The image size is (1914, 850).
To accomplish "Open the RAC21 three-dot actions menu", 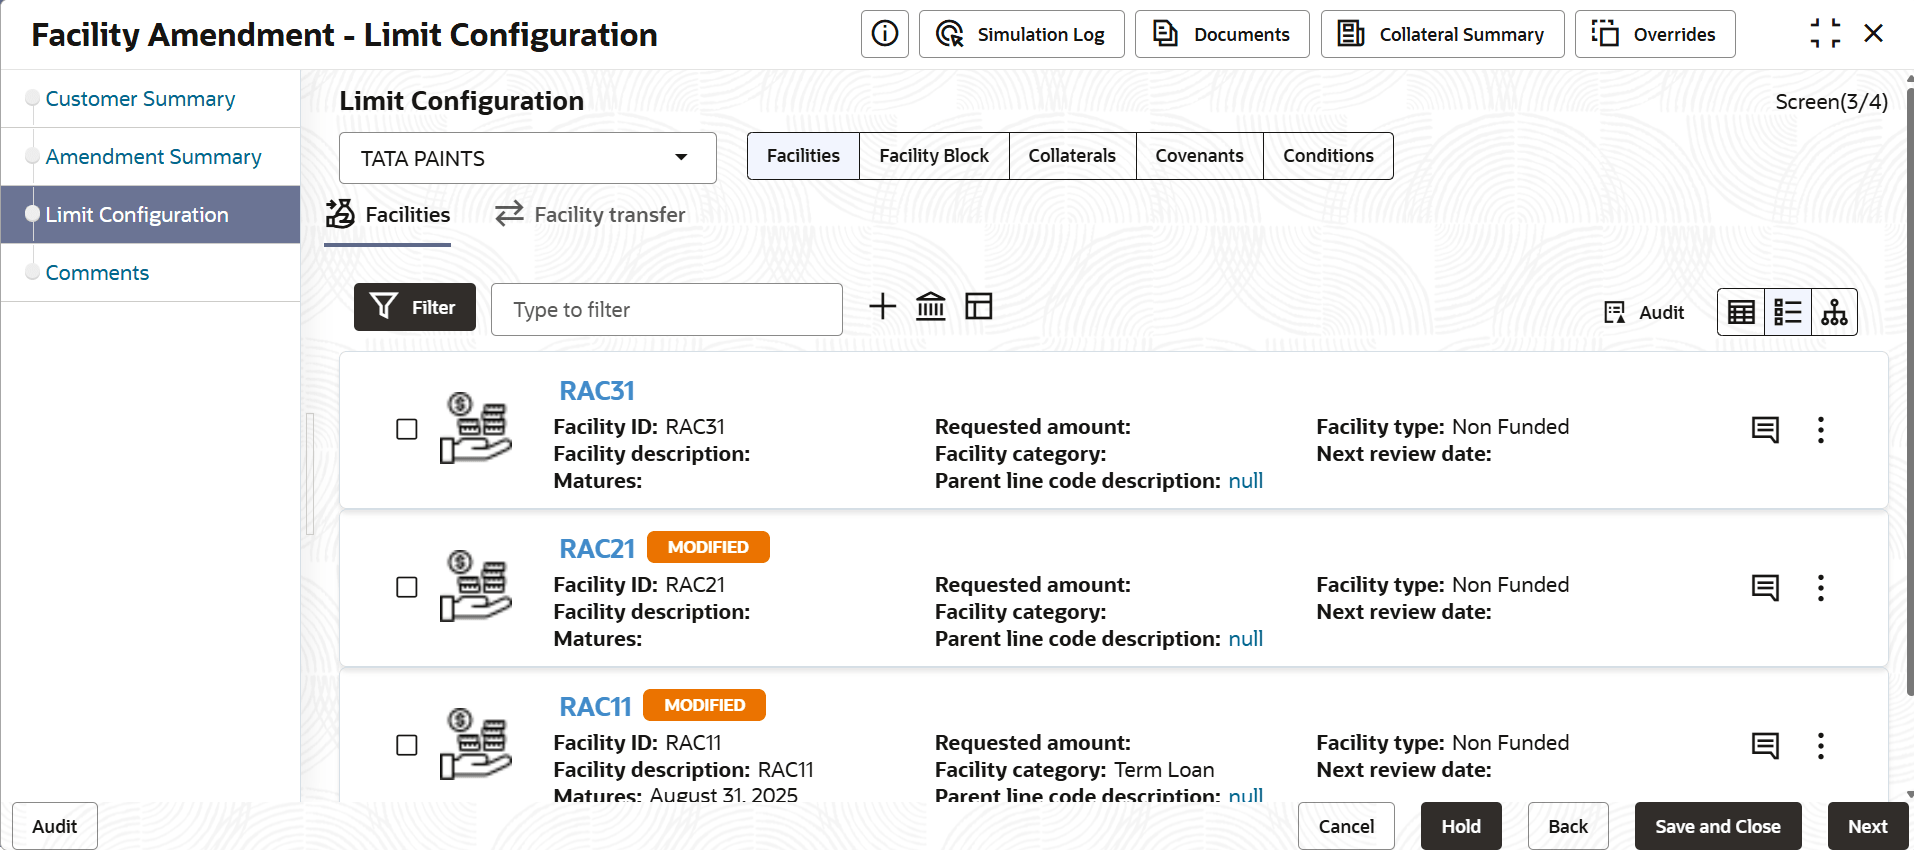I will click(1820, 588).
